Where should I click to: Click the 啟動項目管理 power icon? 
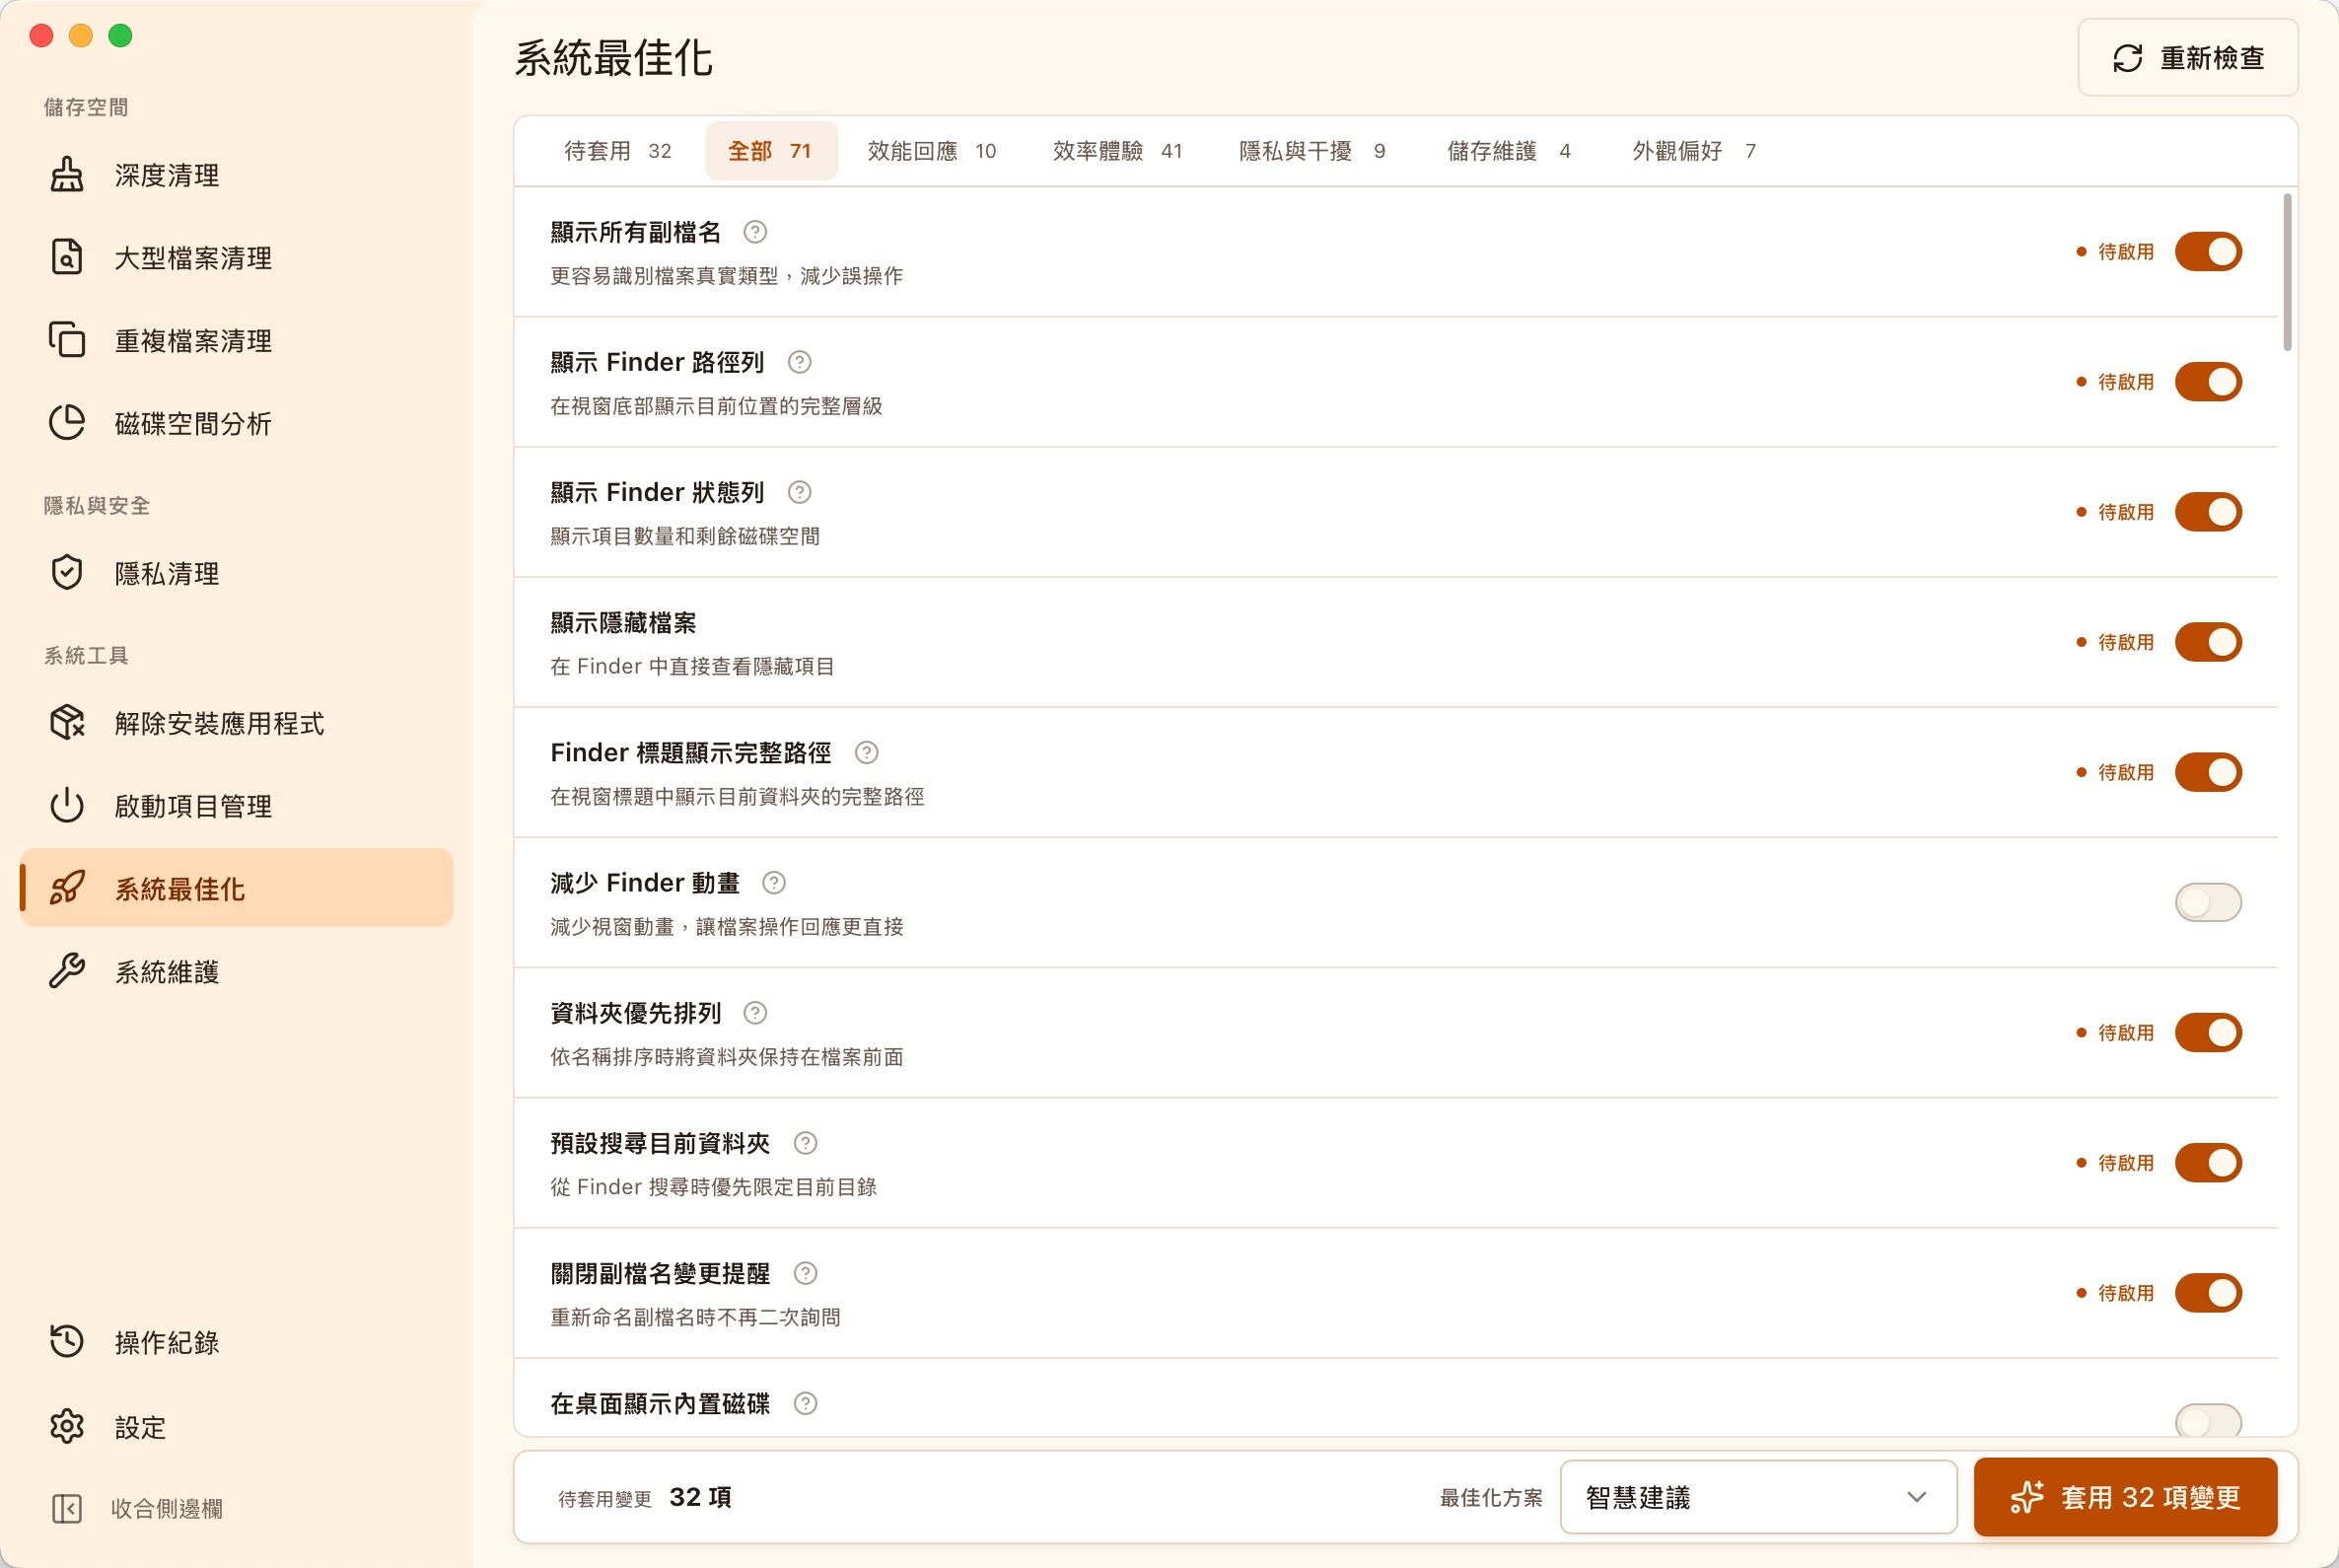click(67, 806)
